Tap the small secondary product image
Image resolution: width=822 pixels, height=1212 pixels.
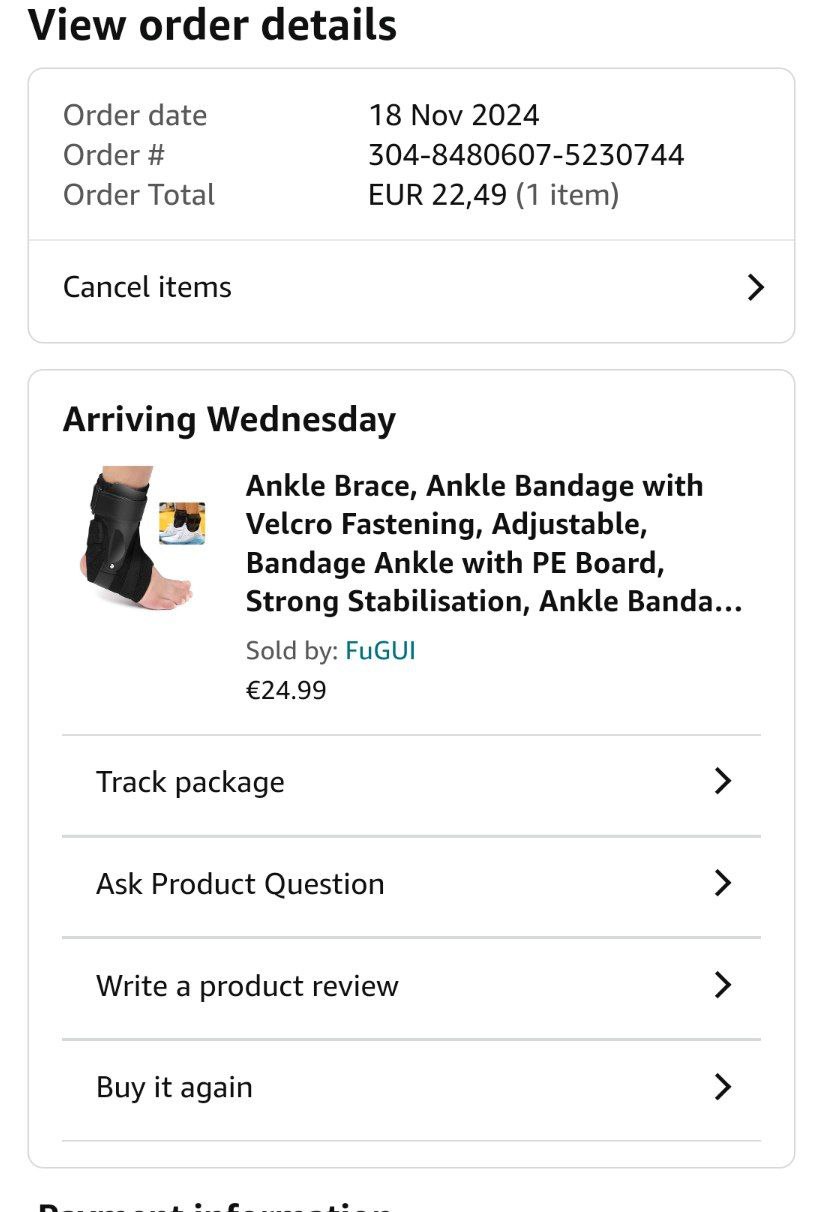coord(182,523)
